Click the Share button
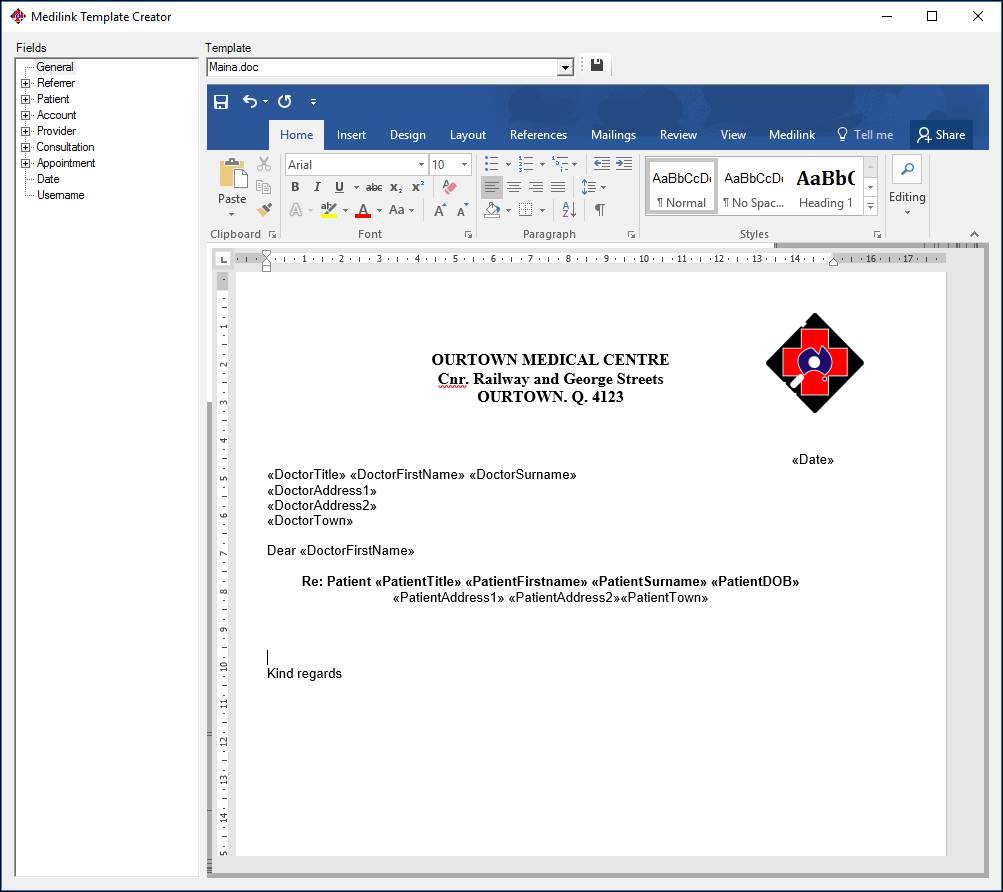The image size is (1003, 892). pyautogui.click(x=941, y=135)
